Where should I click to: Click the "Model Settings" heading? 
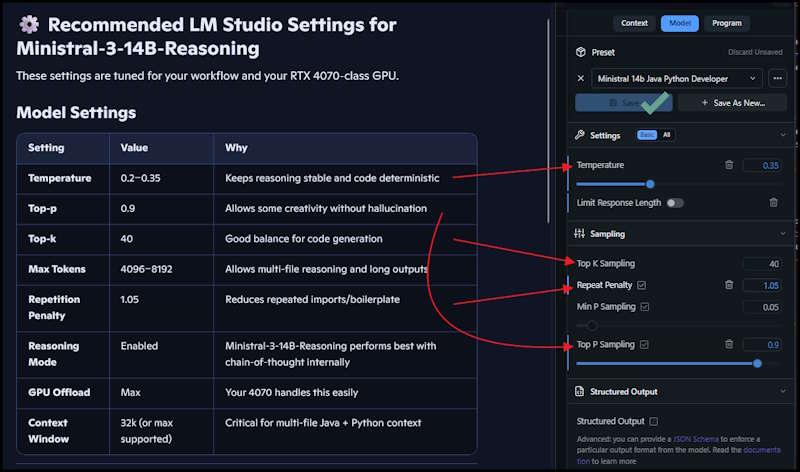(x=76, y=112)
